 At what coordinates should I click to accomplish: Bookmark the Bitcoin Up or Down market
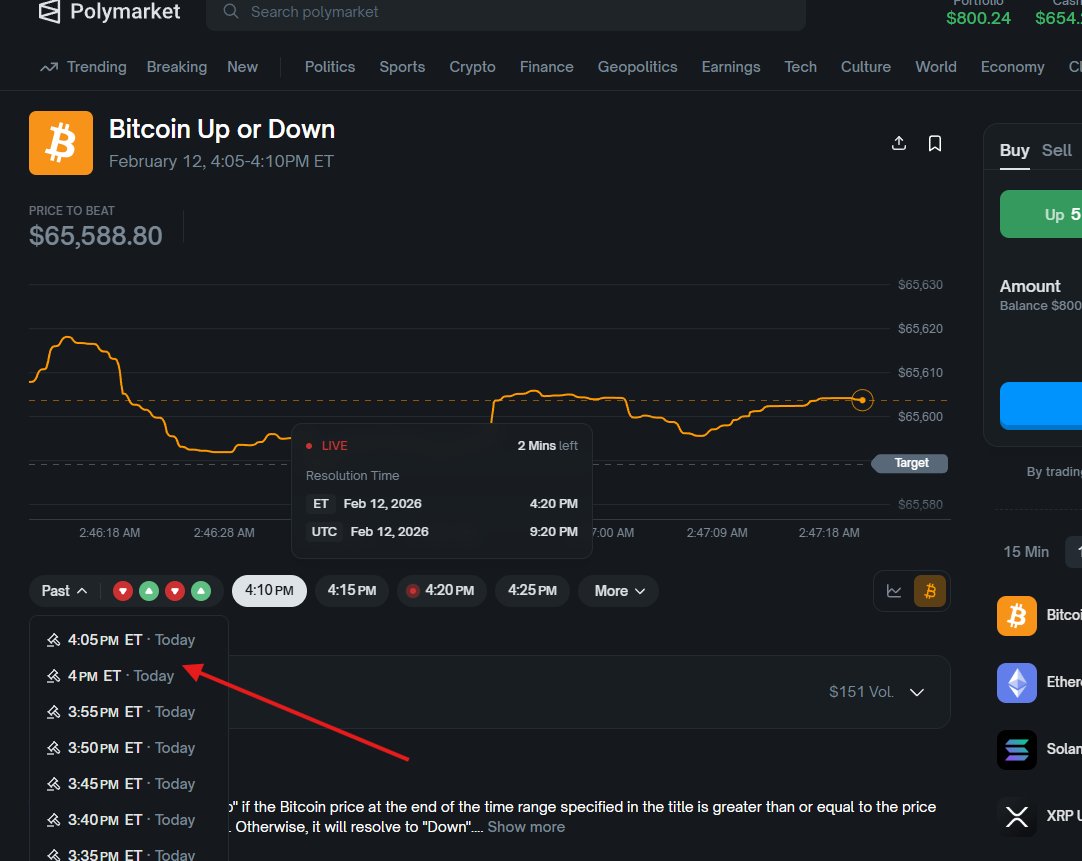point(935,143)
